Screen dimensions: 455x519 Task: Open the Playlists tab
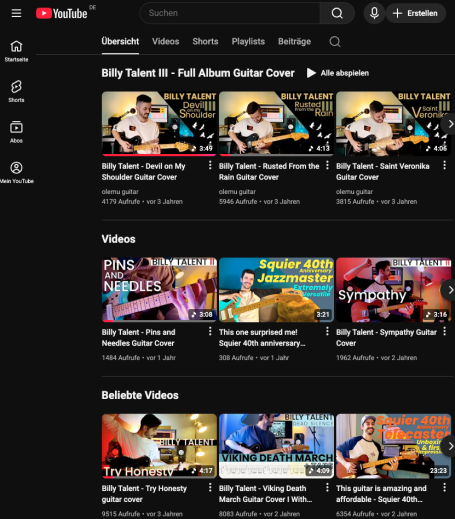tap(248, 41)
